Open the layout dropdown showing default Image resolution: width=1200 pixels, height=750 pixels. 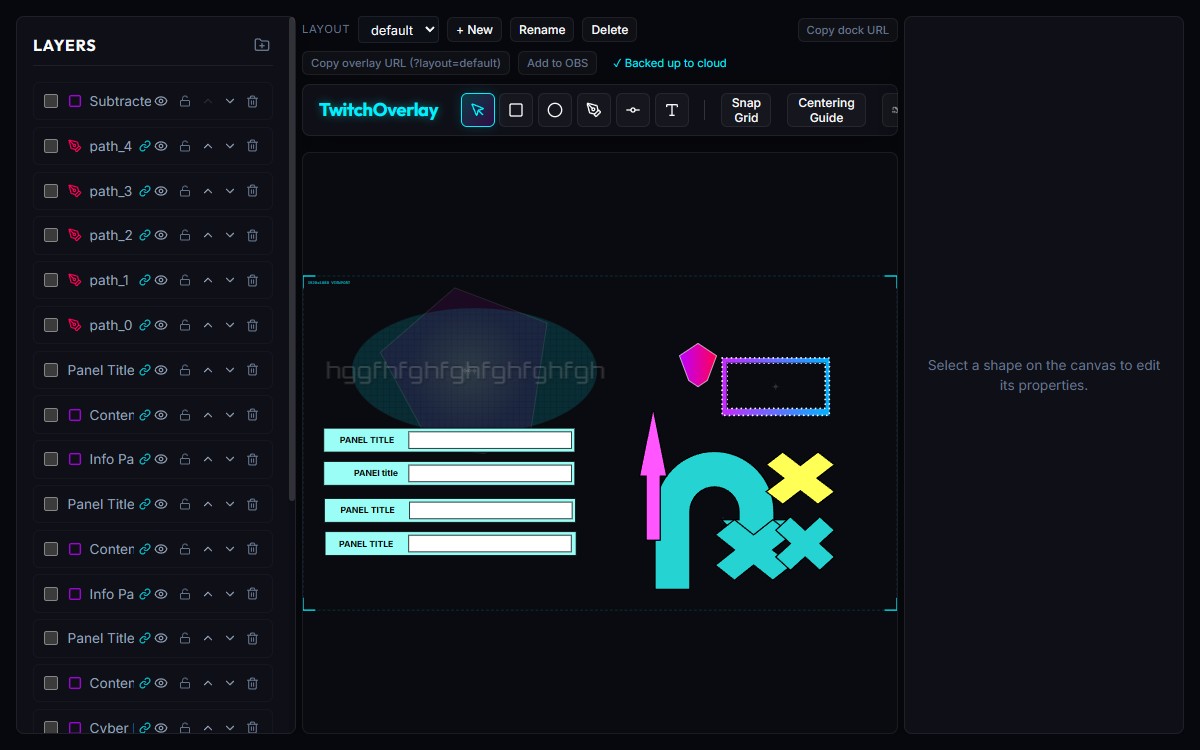[x=398, y=30]
